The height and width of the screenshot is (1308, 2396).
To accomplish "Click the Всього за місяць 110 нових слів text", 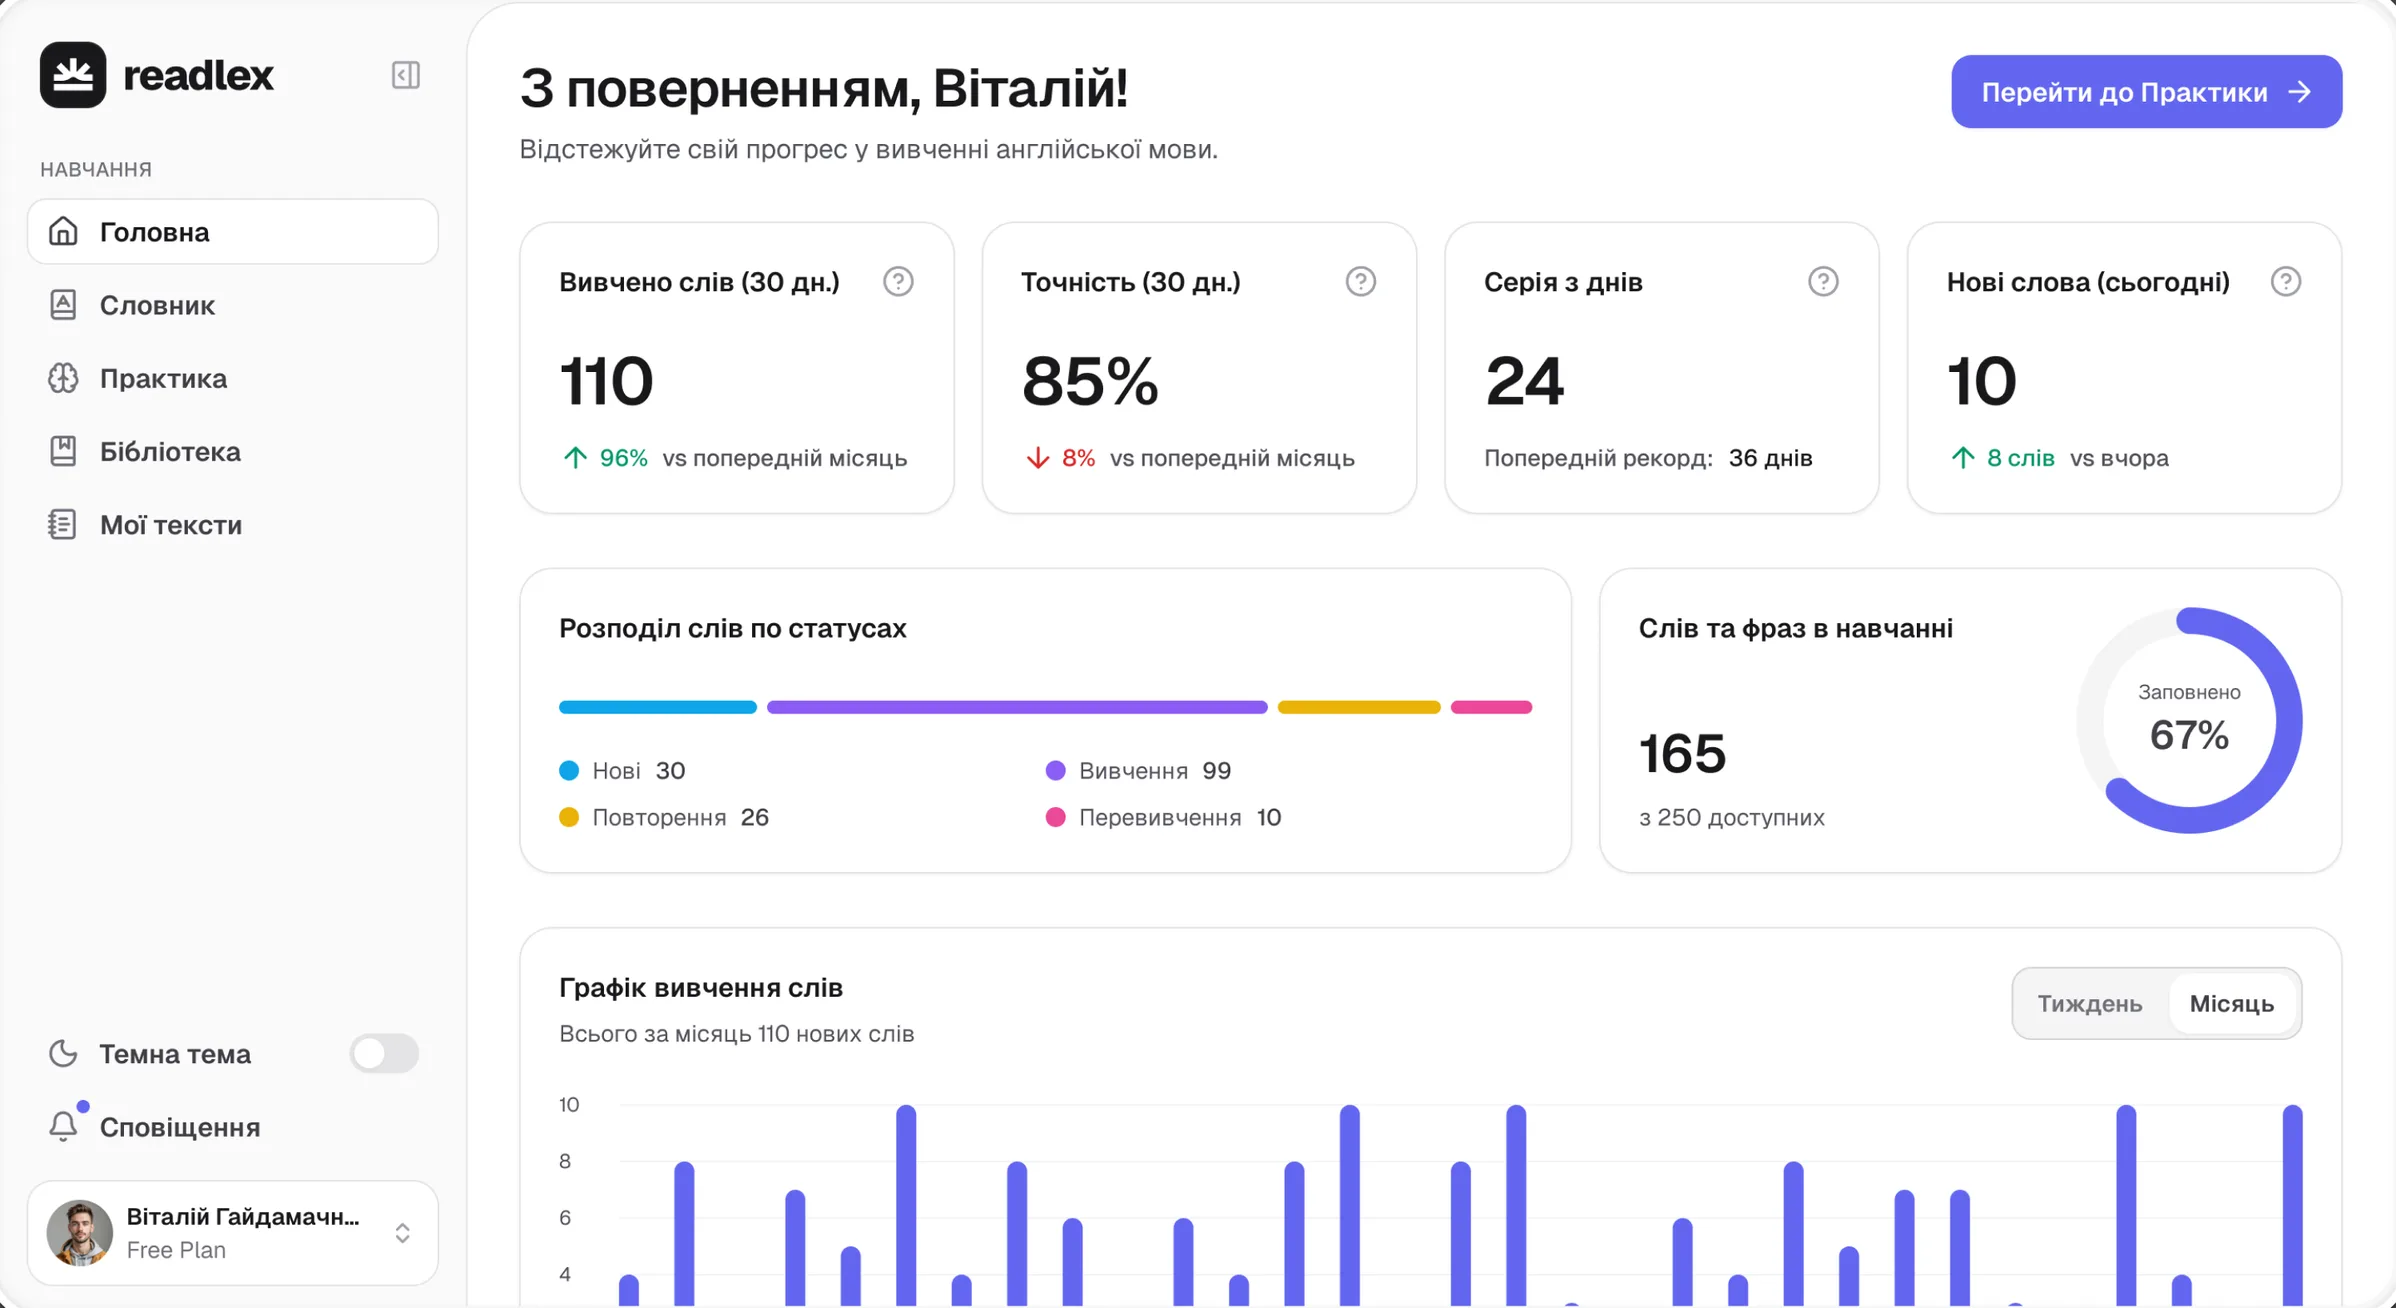I will [x=737, y=1034].
